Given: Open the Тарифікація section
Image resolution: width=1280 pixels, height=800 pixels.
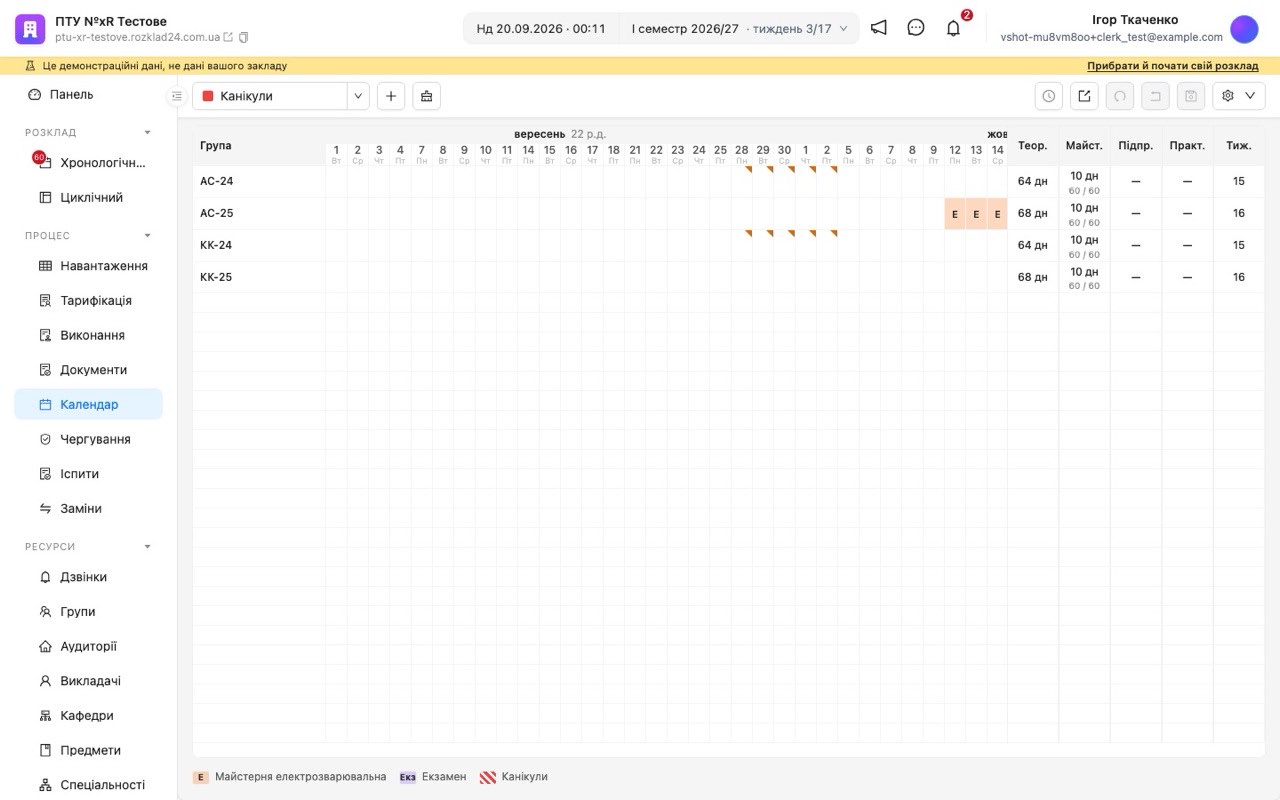Looking at the screenshot, I should (x=88, y=301).
